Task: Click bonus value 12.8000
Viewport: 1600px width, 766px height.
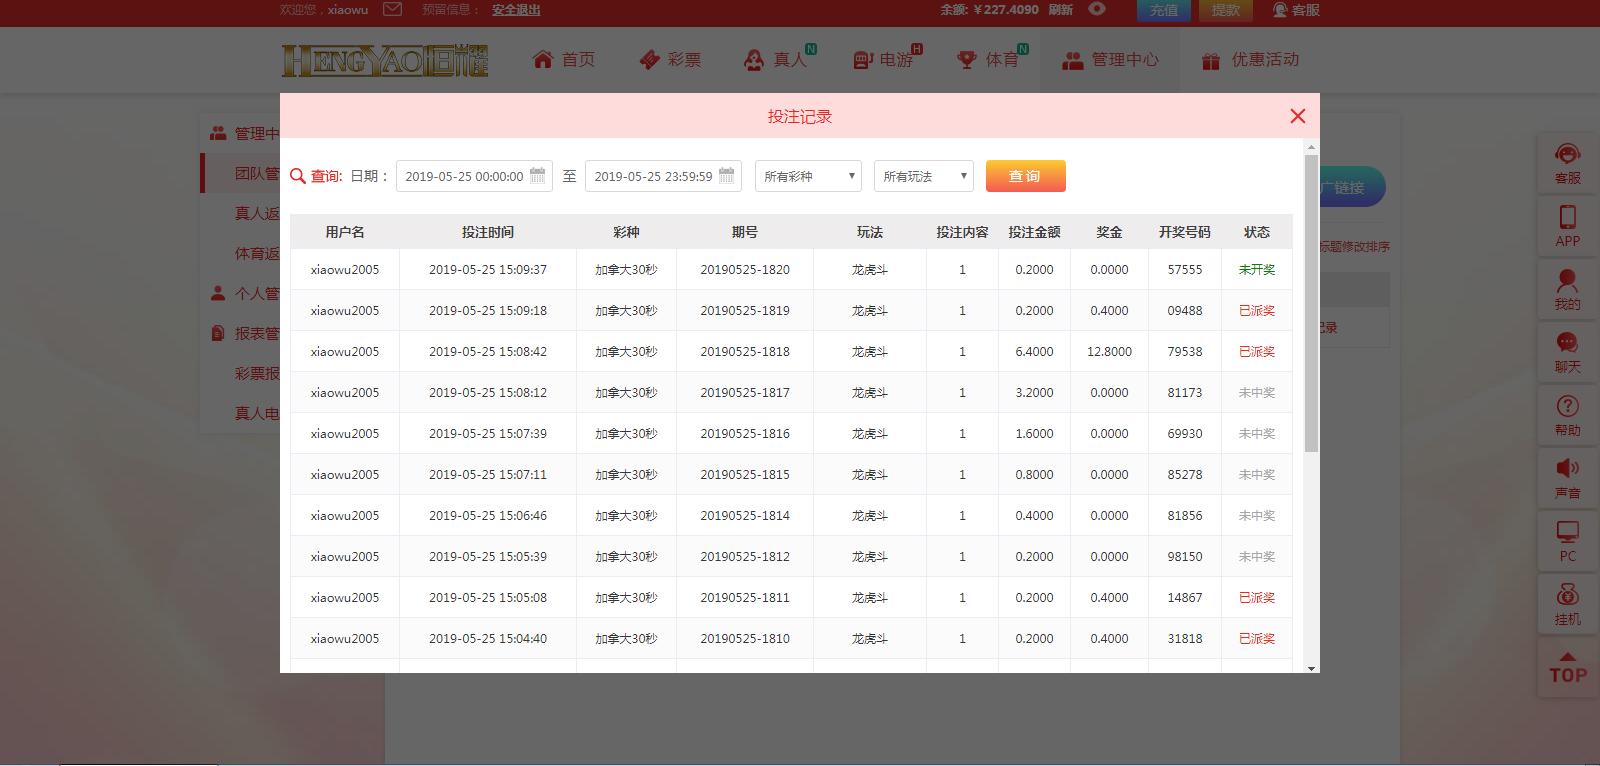Action: pyautogui.click(x=1109, y=352)
